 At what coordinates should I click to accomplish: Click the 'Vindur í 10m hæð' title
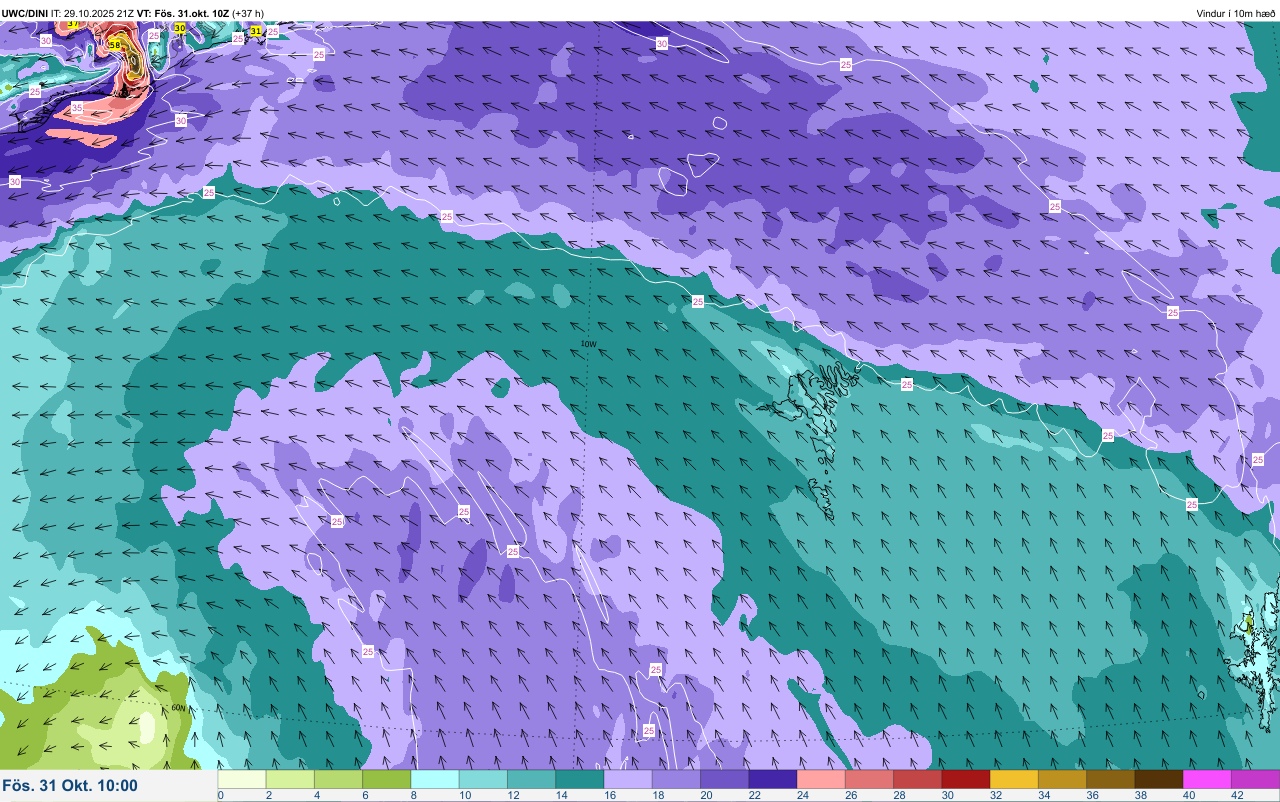pos(1236,13)
